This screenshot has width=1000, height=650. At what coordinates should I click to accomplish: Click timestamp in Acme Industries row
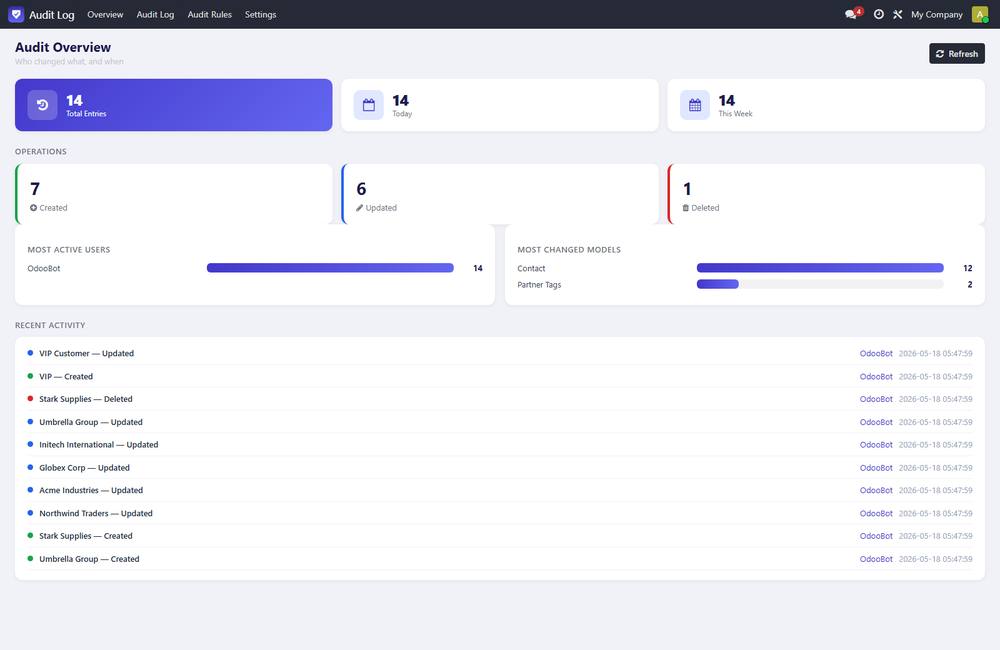(x=936, y=490)
